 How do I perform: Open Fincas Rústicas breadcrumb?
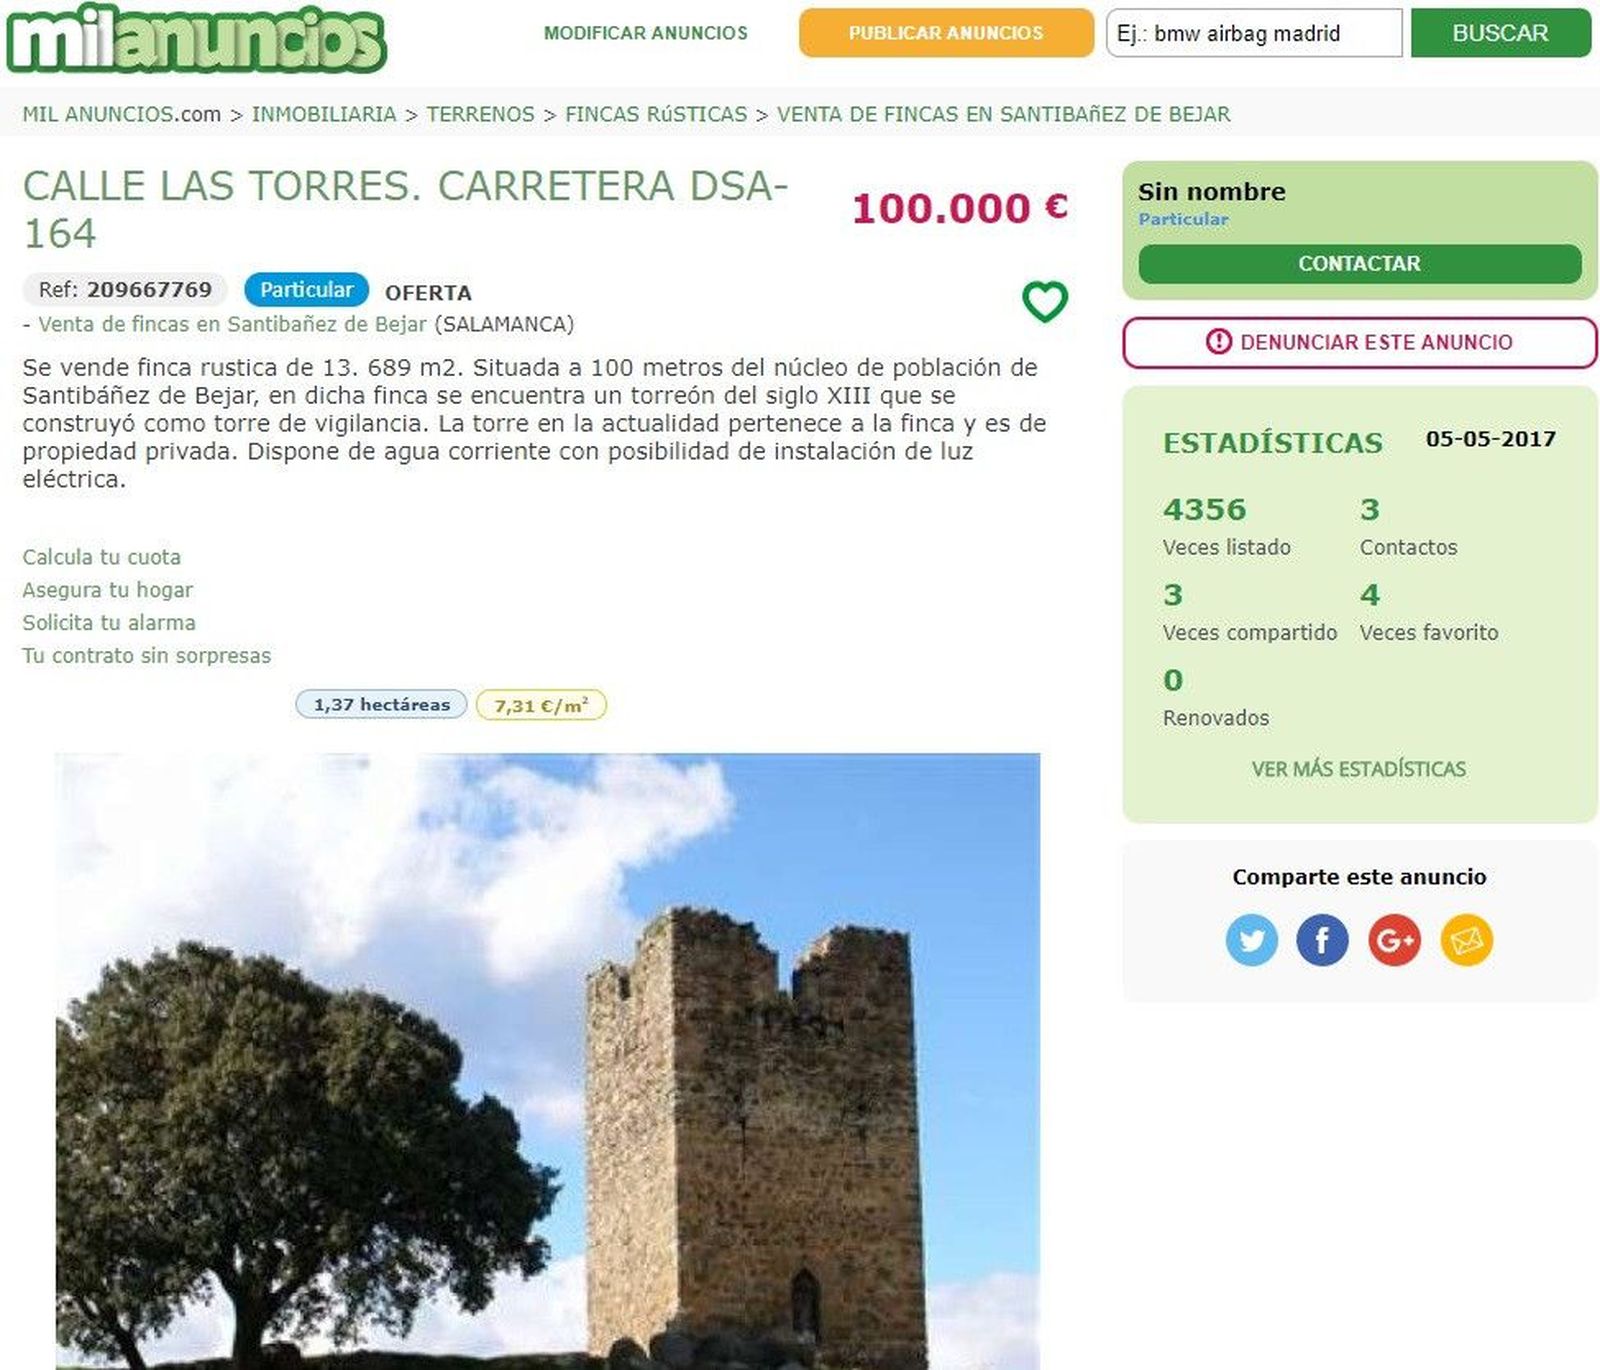[x=656, y=114]
